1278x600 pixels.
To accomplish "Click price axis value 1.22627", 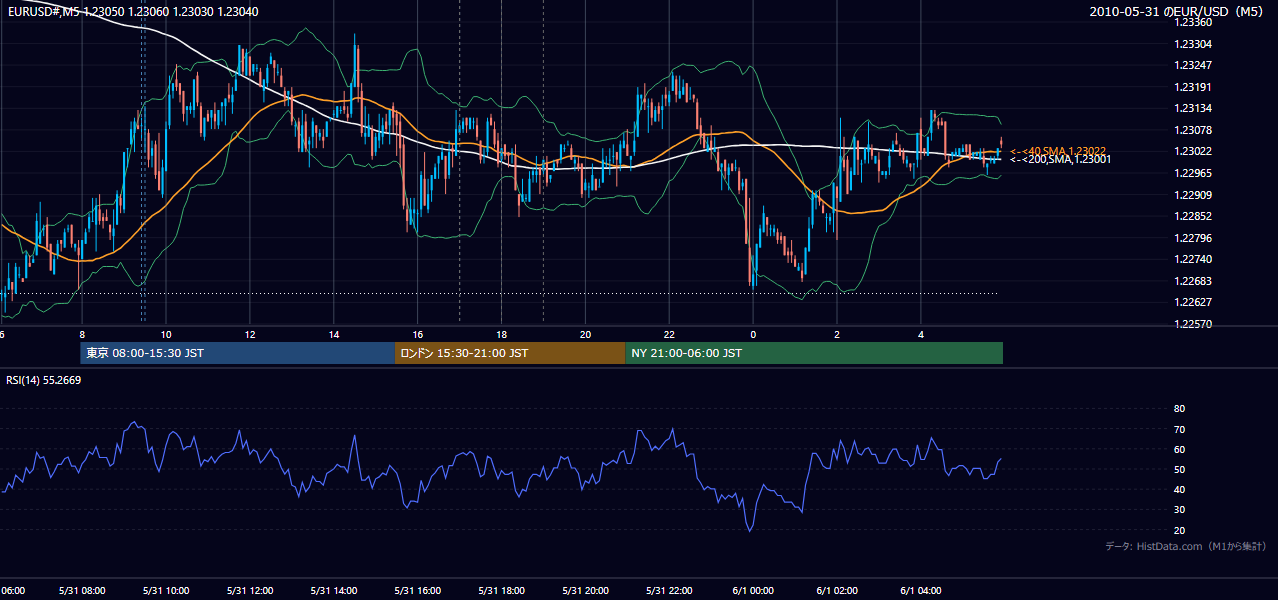I will [1191, 302].
